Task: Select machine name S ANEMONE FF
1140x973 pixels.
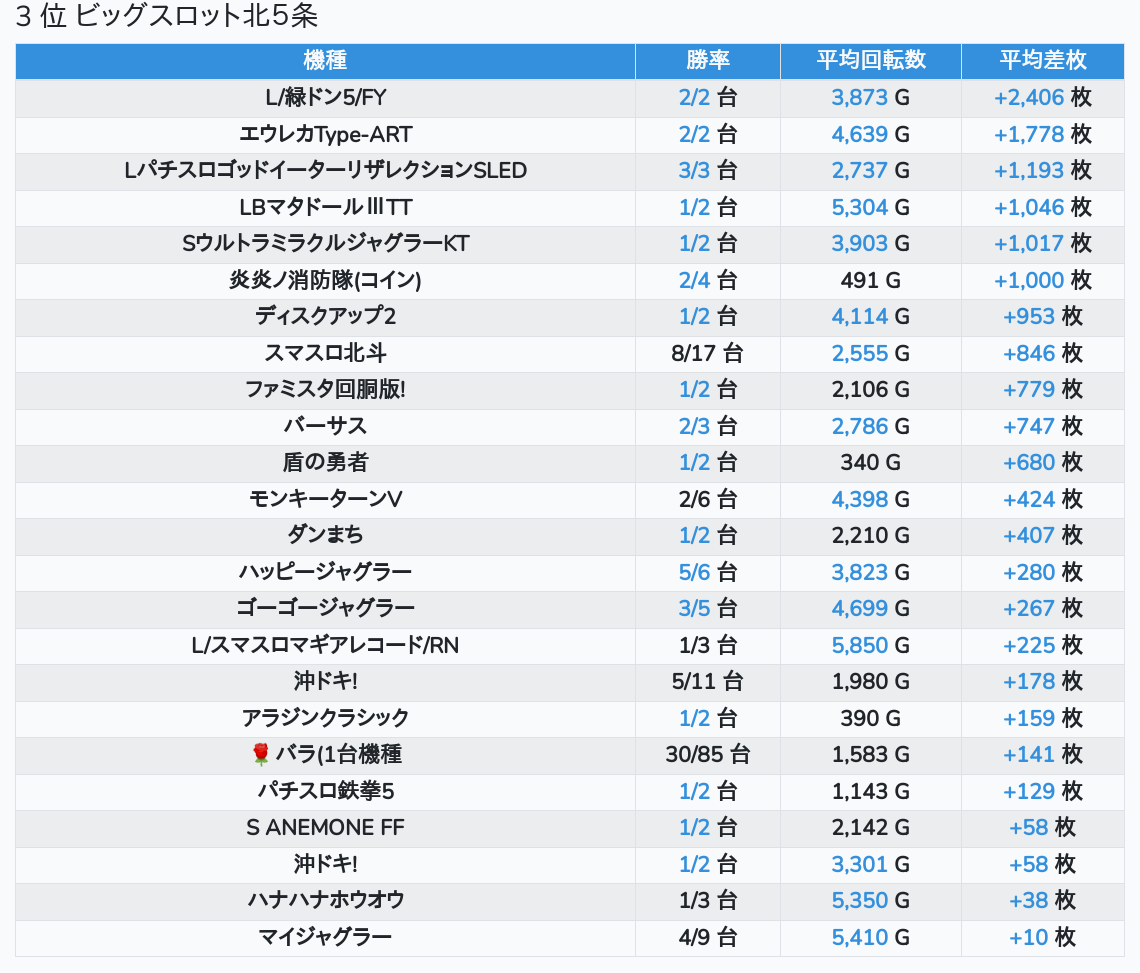Action: 325,828
